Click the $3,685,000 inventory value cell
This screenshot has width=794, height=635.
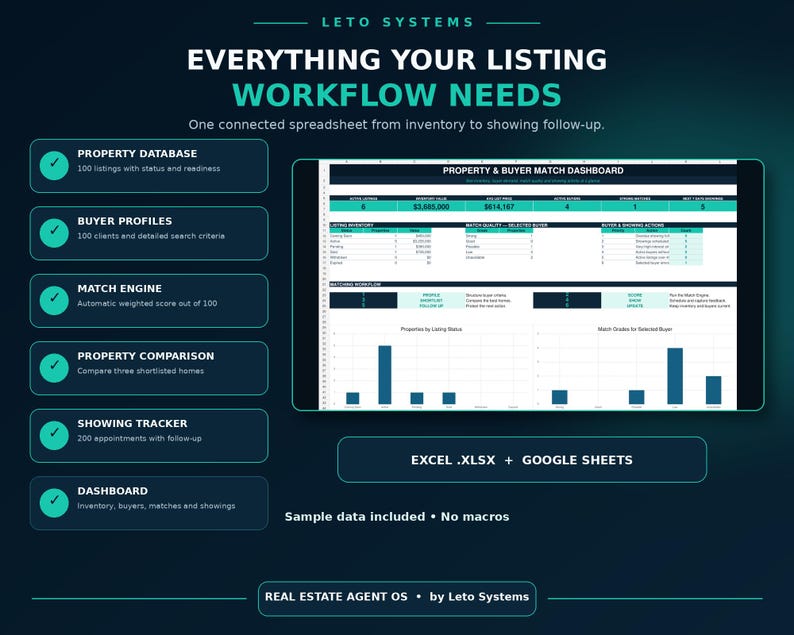(x=431, y=207)
